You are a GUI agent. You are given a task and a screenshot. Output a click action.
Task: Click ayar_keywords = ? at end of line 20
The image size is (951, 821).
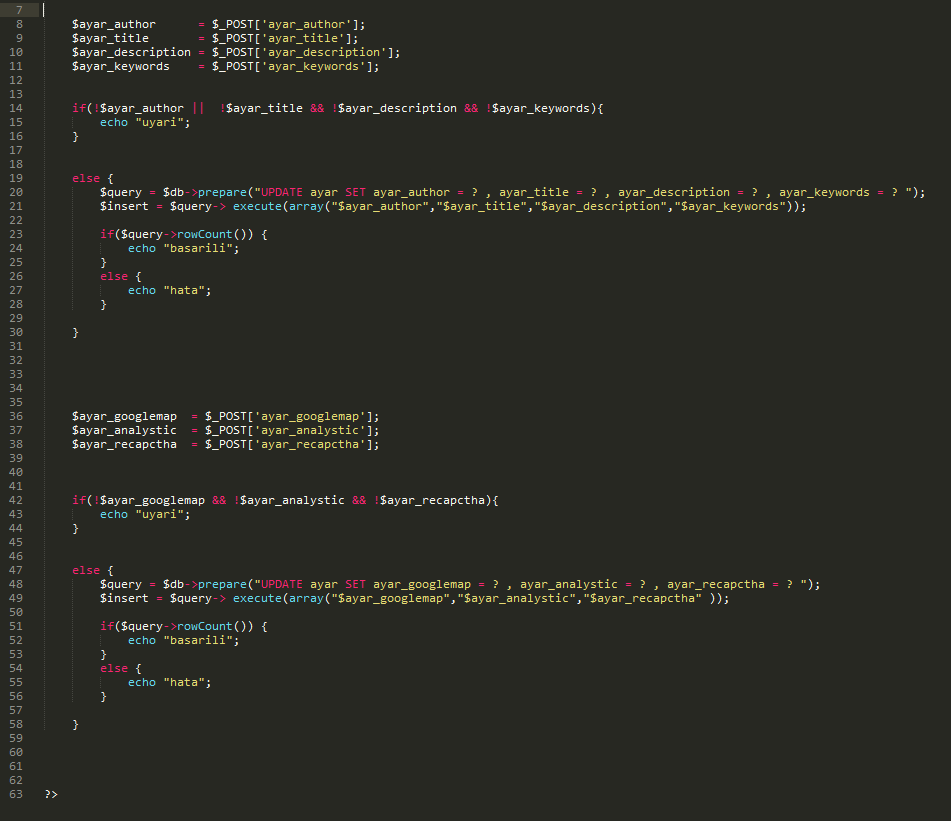839,192
